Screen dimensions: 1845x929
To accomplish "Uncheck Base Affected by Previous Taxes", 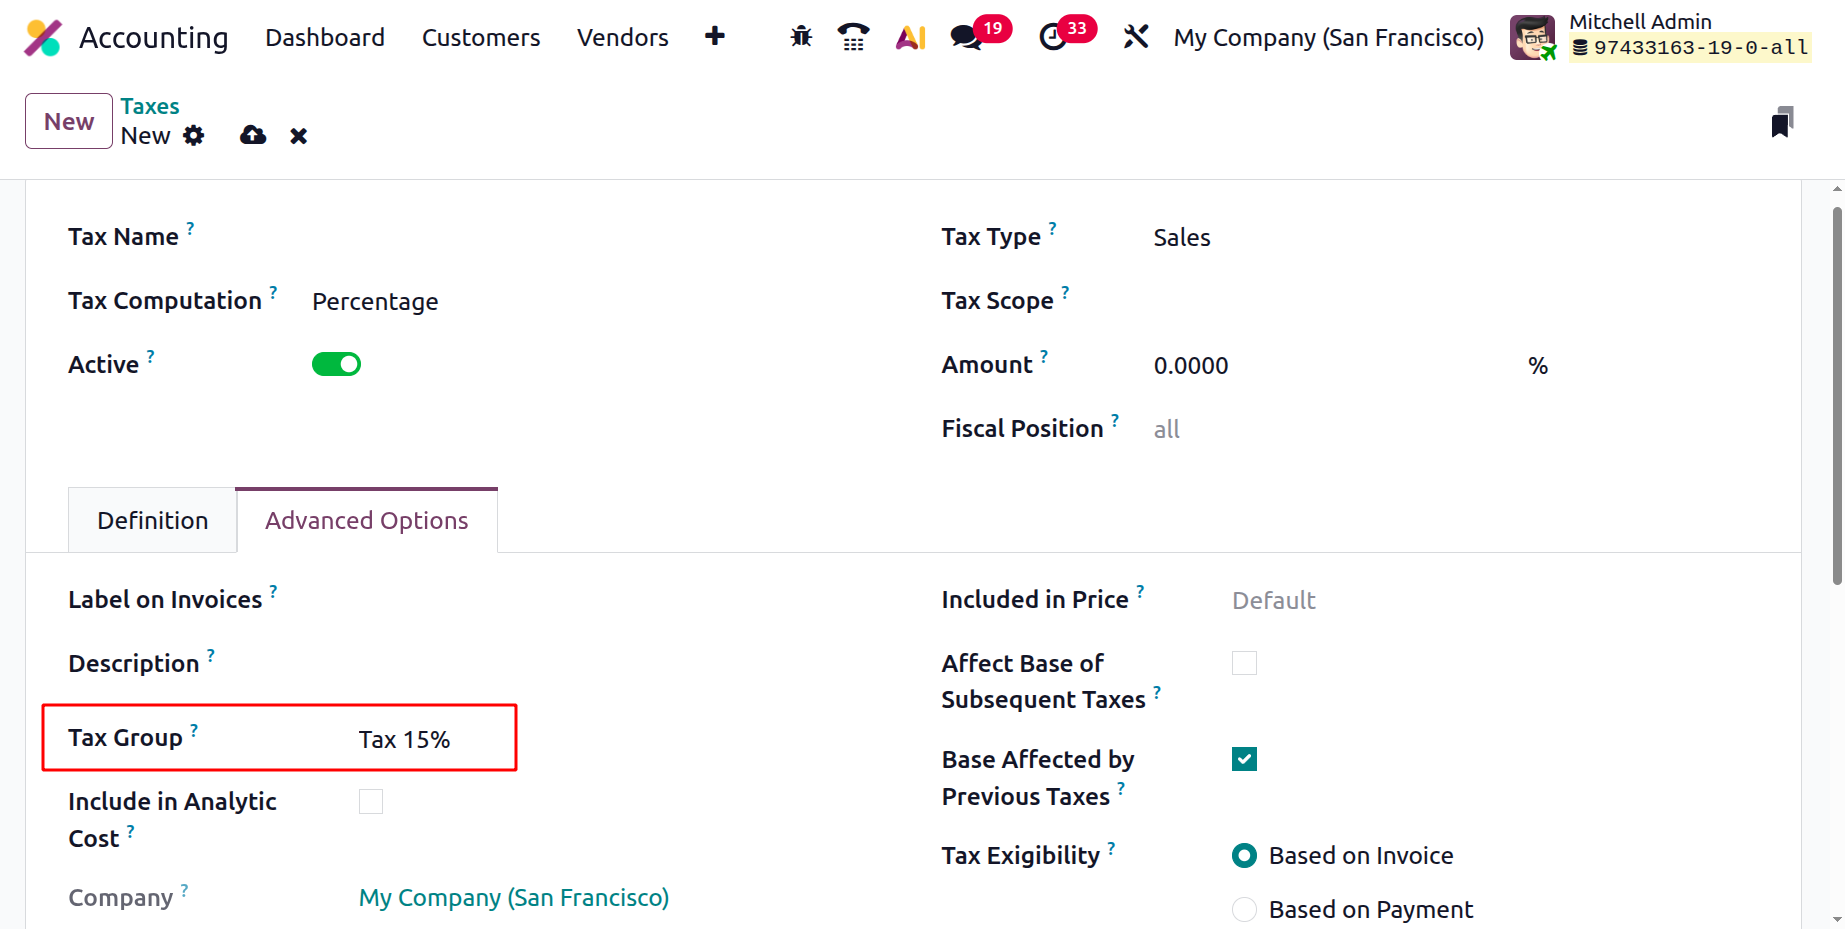I will pyautogui.click(x=1244, y=759).
